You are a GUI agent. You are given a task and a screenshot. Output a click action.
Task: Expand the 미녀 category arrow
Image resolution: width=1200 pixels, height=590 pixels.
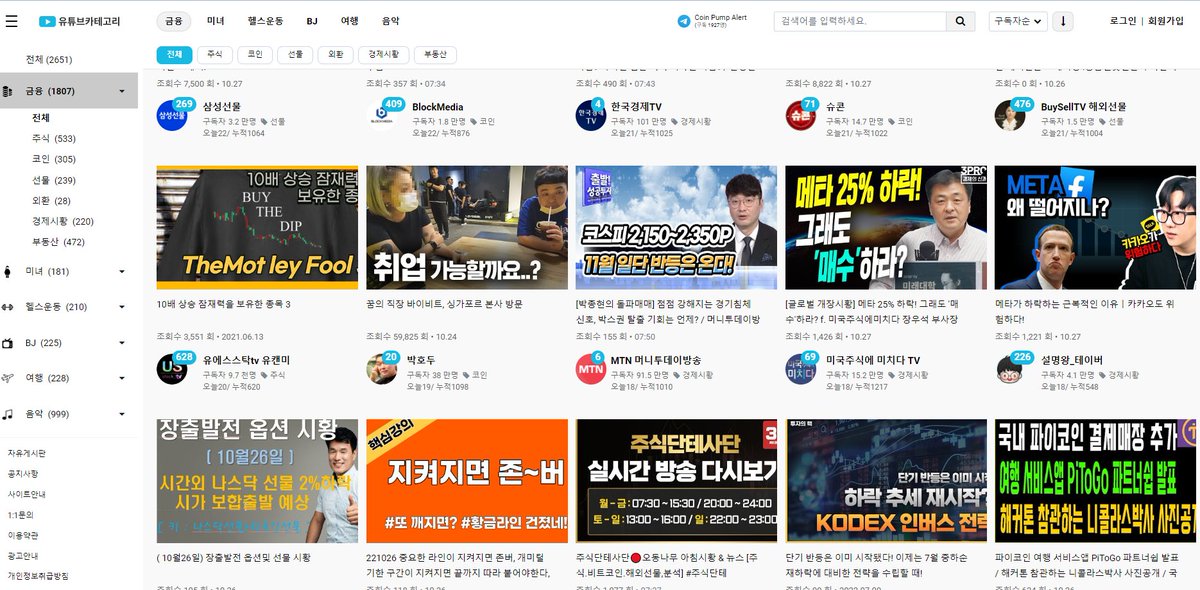coord(122,272)
